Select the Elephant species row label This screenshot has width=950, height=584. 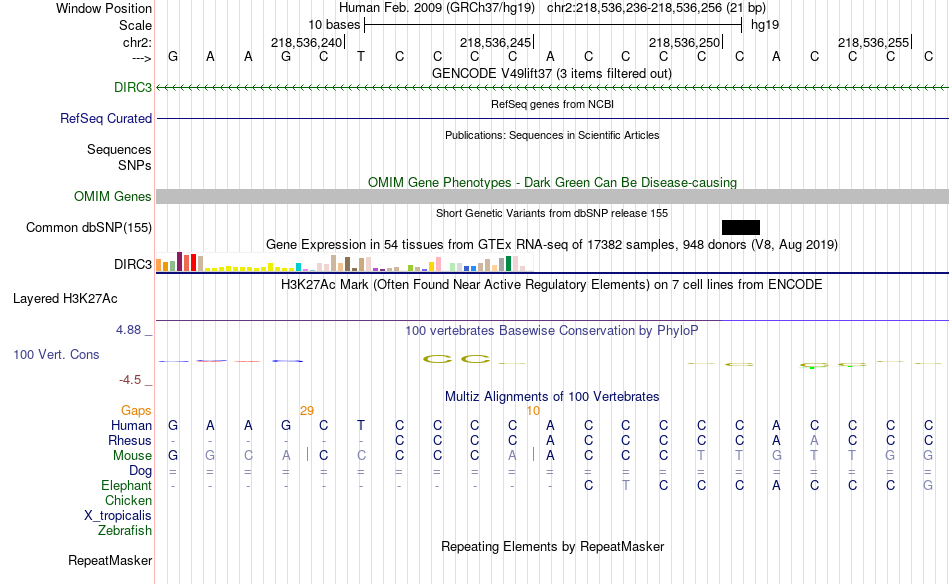(126, 485)
